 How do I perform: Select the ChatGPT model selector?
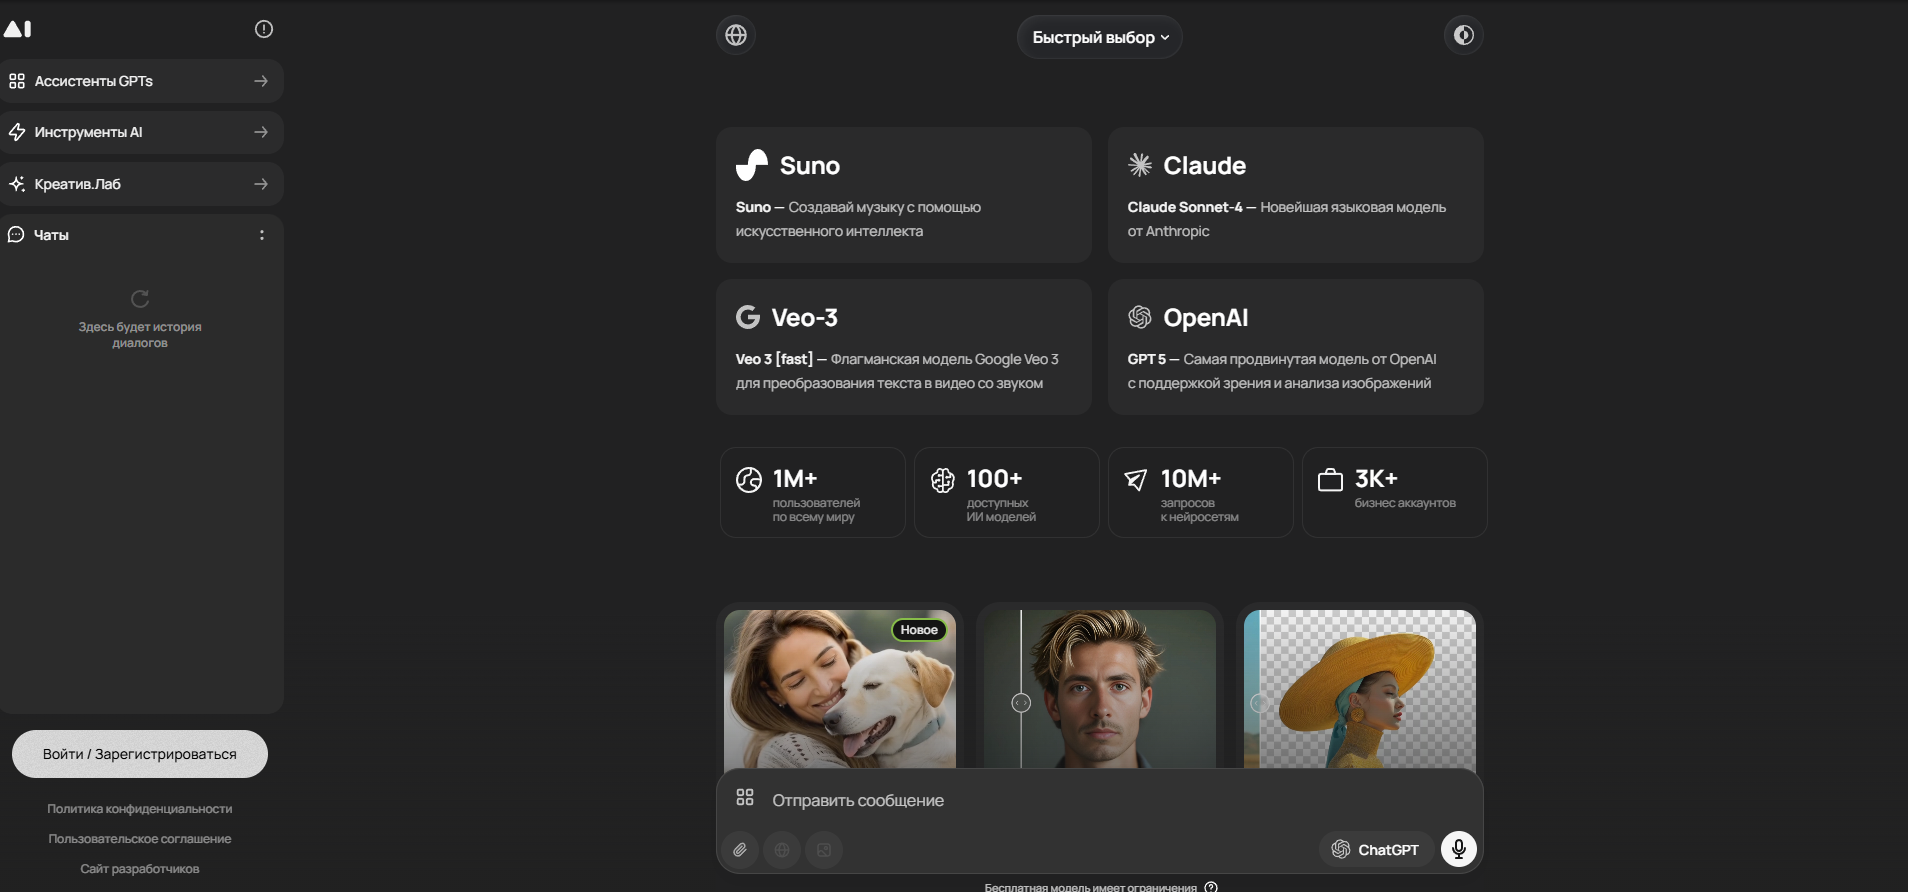point(1376,850)
